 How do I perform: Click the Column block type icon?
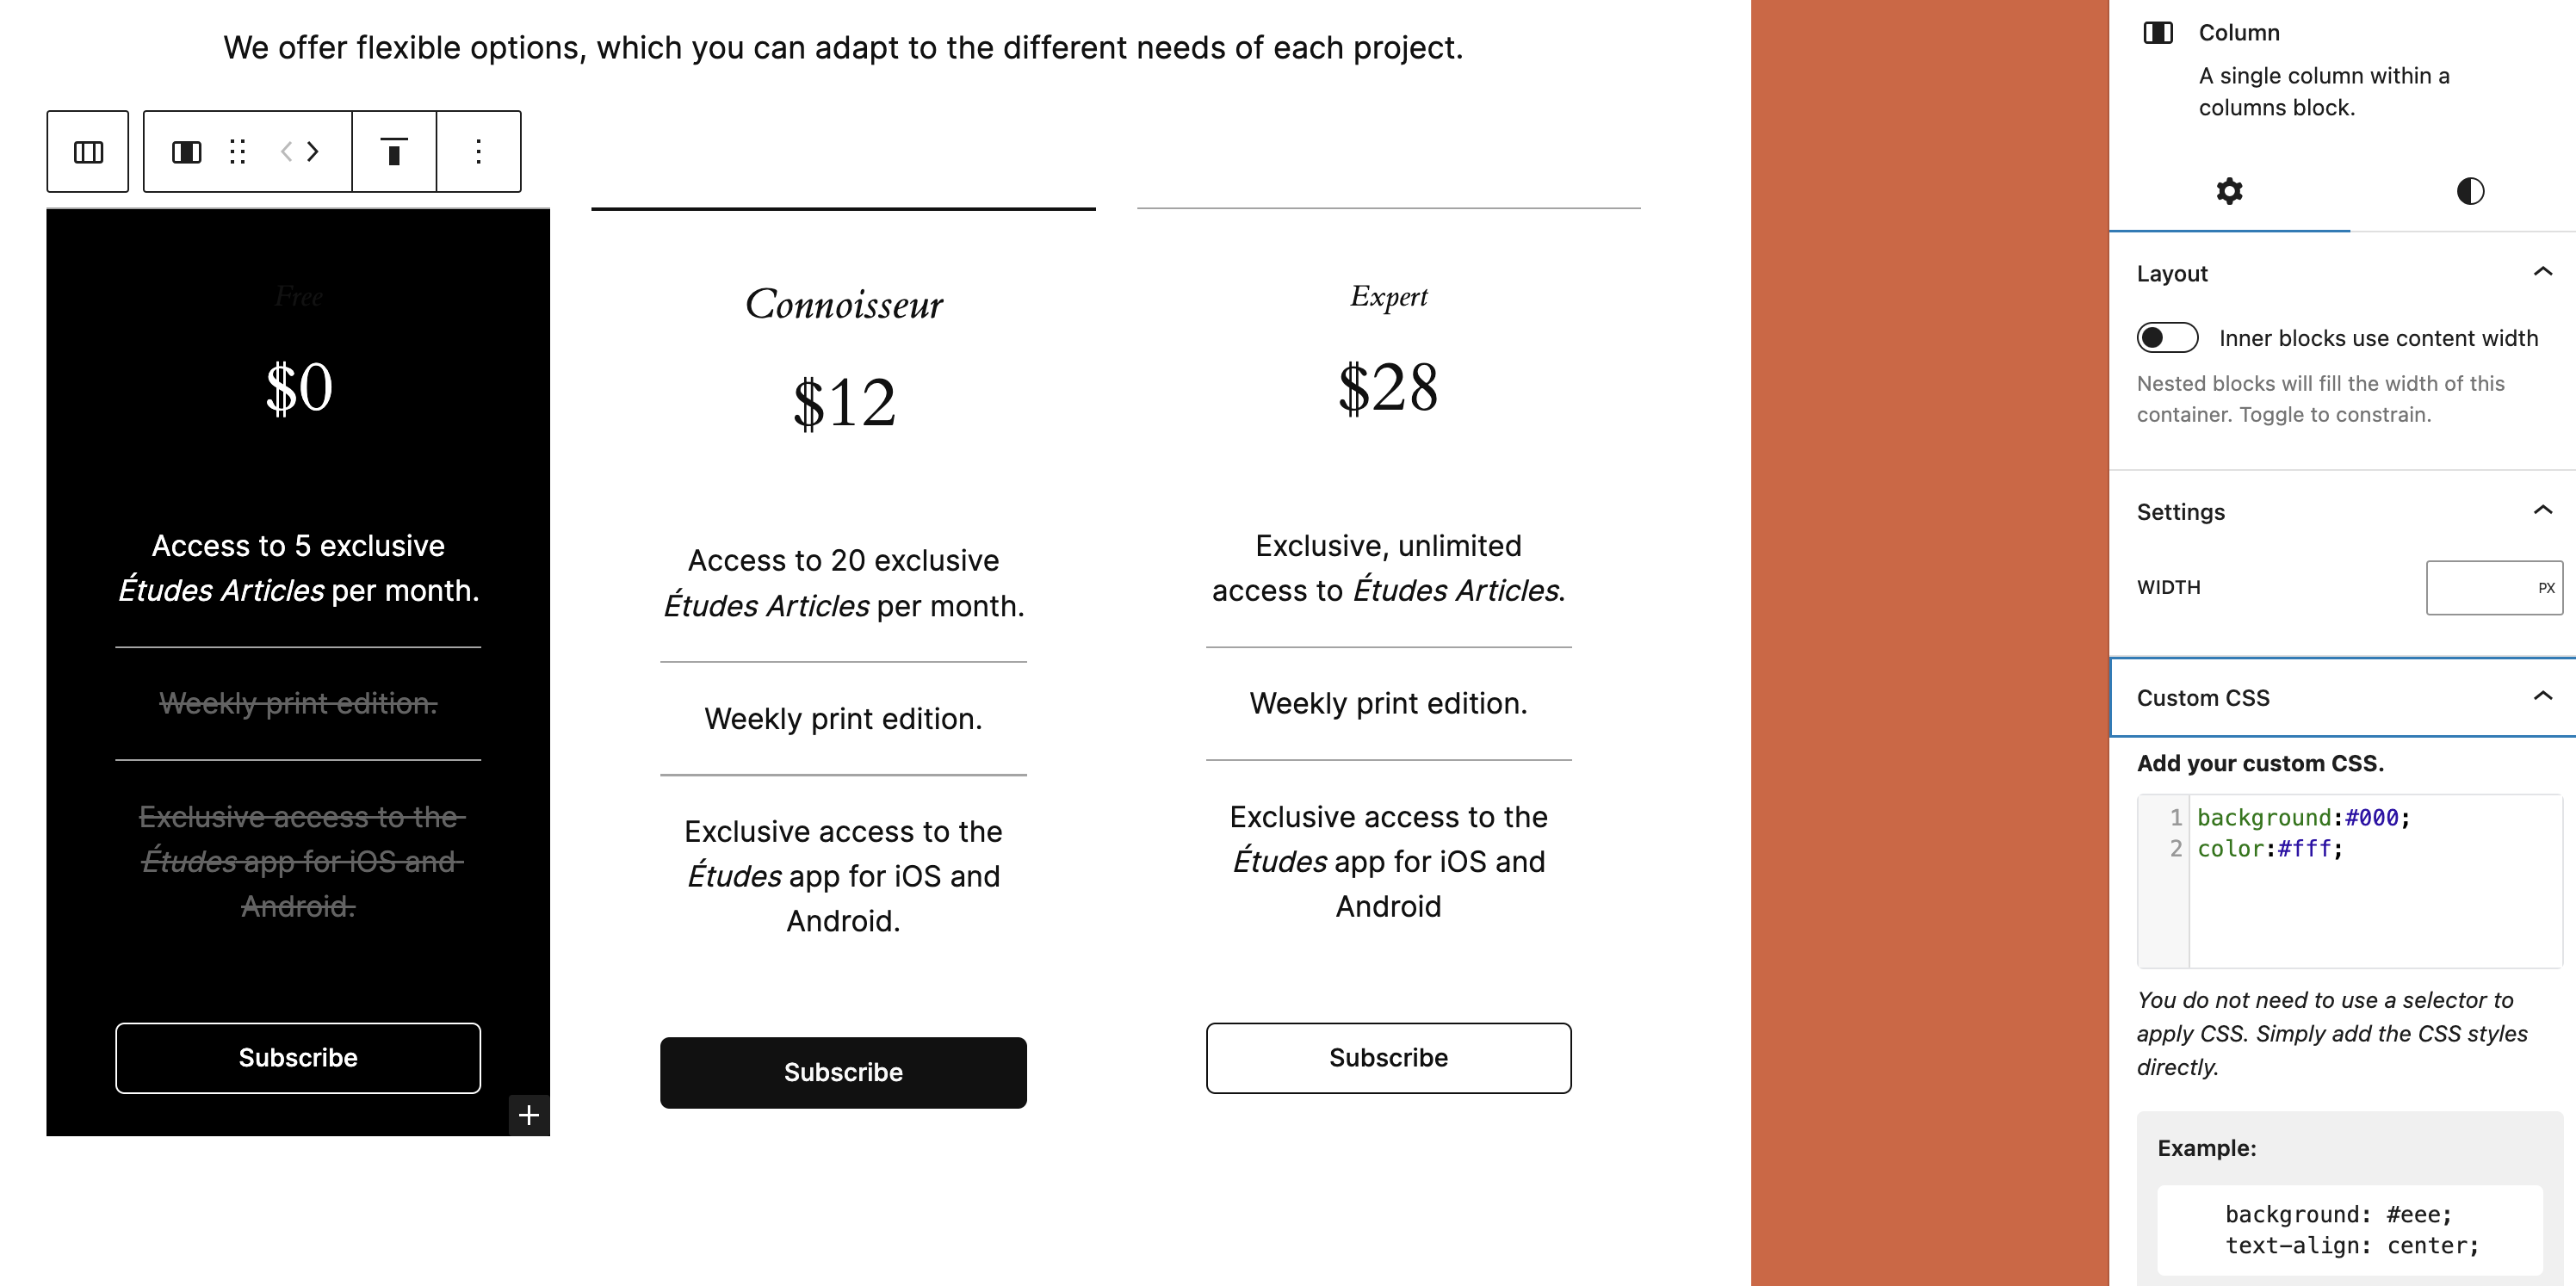pos(187,152)
